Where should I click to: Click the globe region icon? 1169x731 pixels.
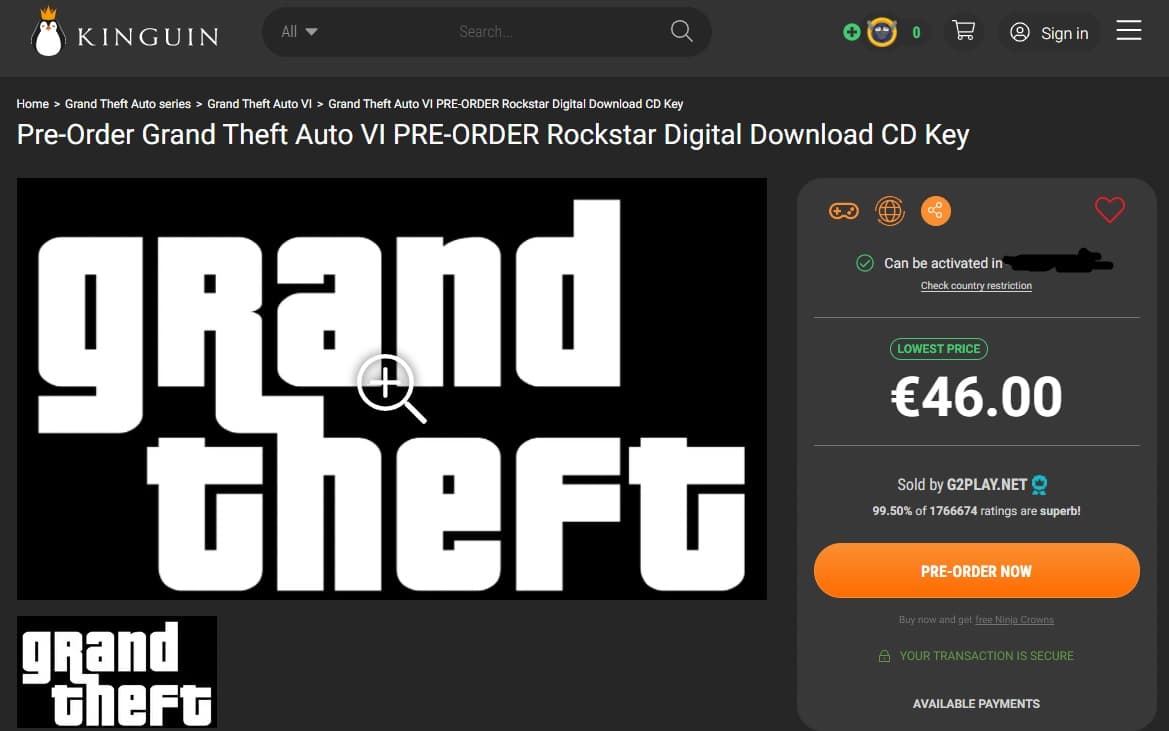point(889,211)
